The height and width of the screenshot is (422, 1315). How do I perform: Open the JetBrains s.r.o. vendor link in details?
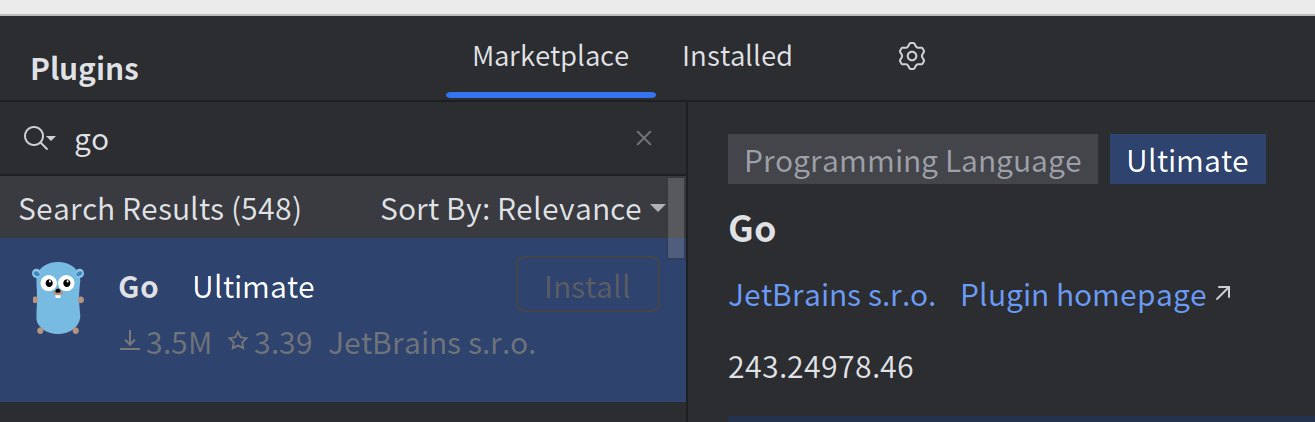tap(831, 296)
